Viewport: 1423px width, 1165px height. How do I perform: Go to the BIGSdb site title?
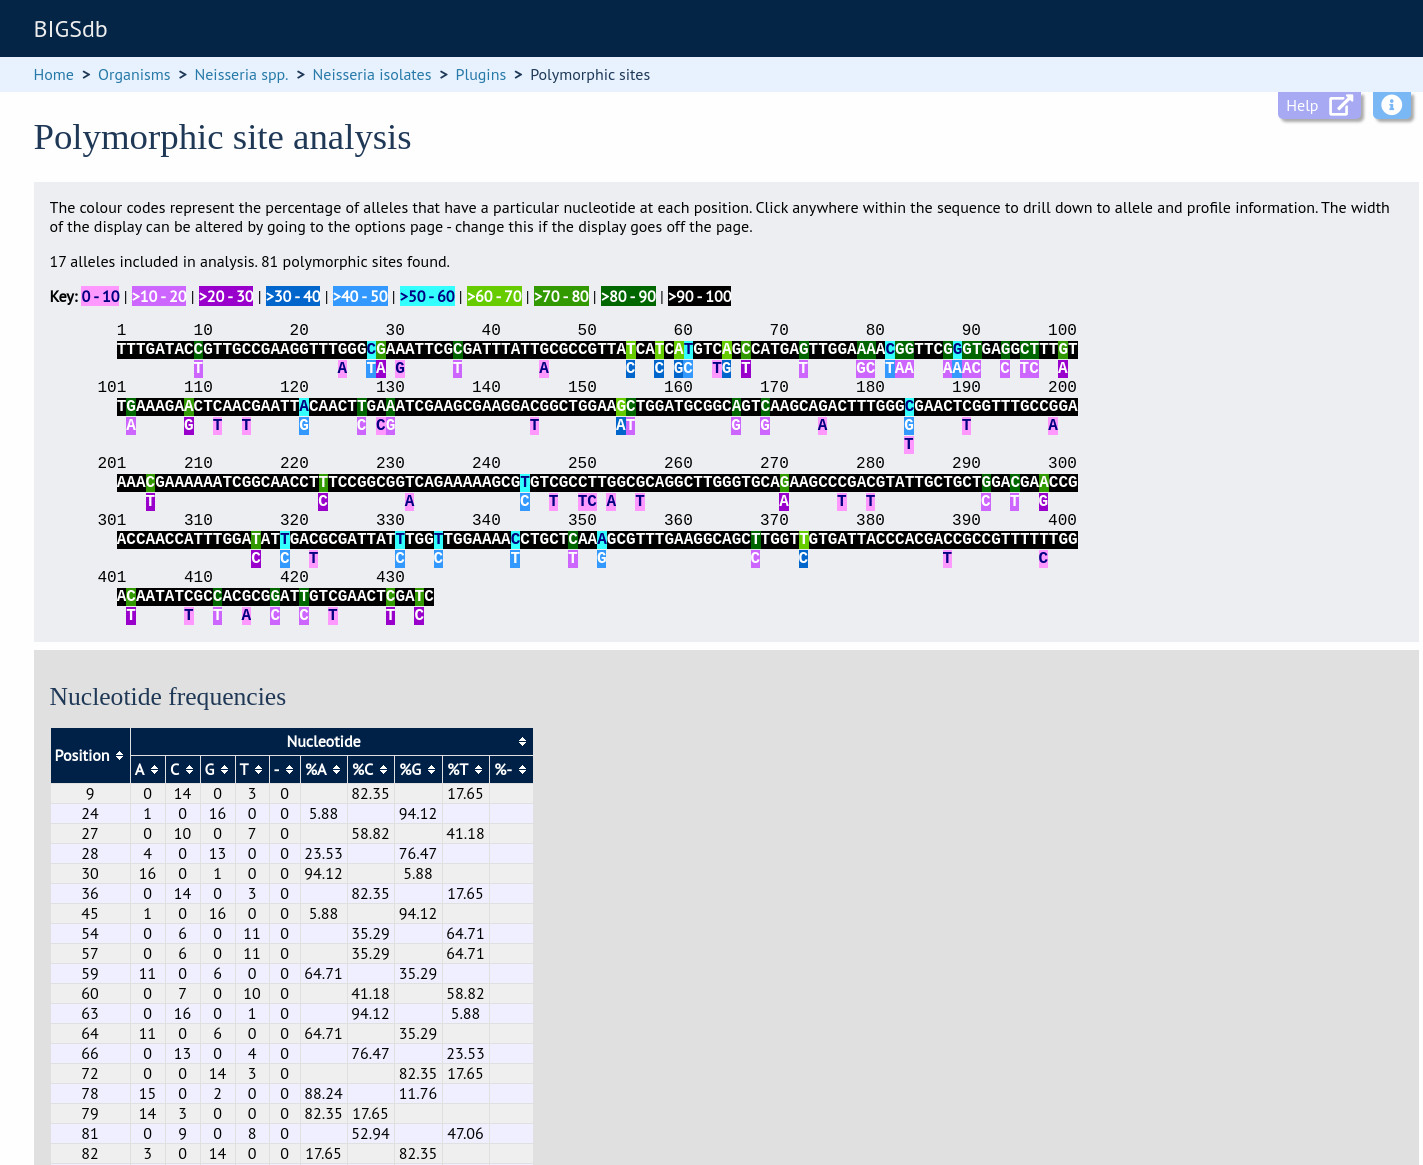coord(70,29)
